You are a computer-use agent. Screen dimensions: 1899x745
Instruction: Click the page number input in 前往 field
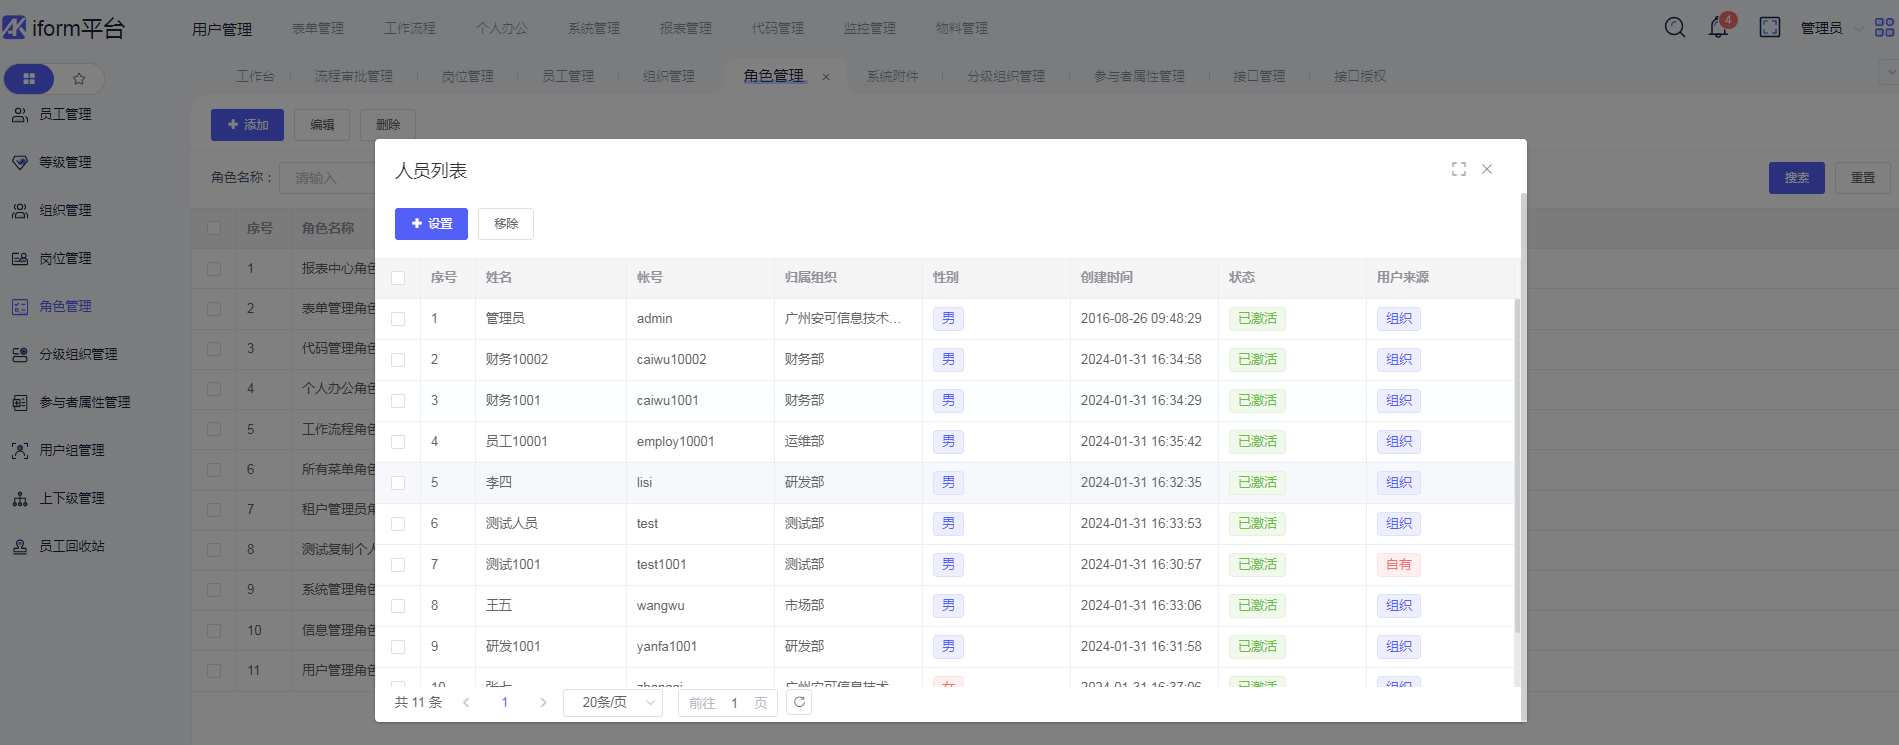tap(734, 703)
